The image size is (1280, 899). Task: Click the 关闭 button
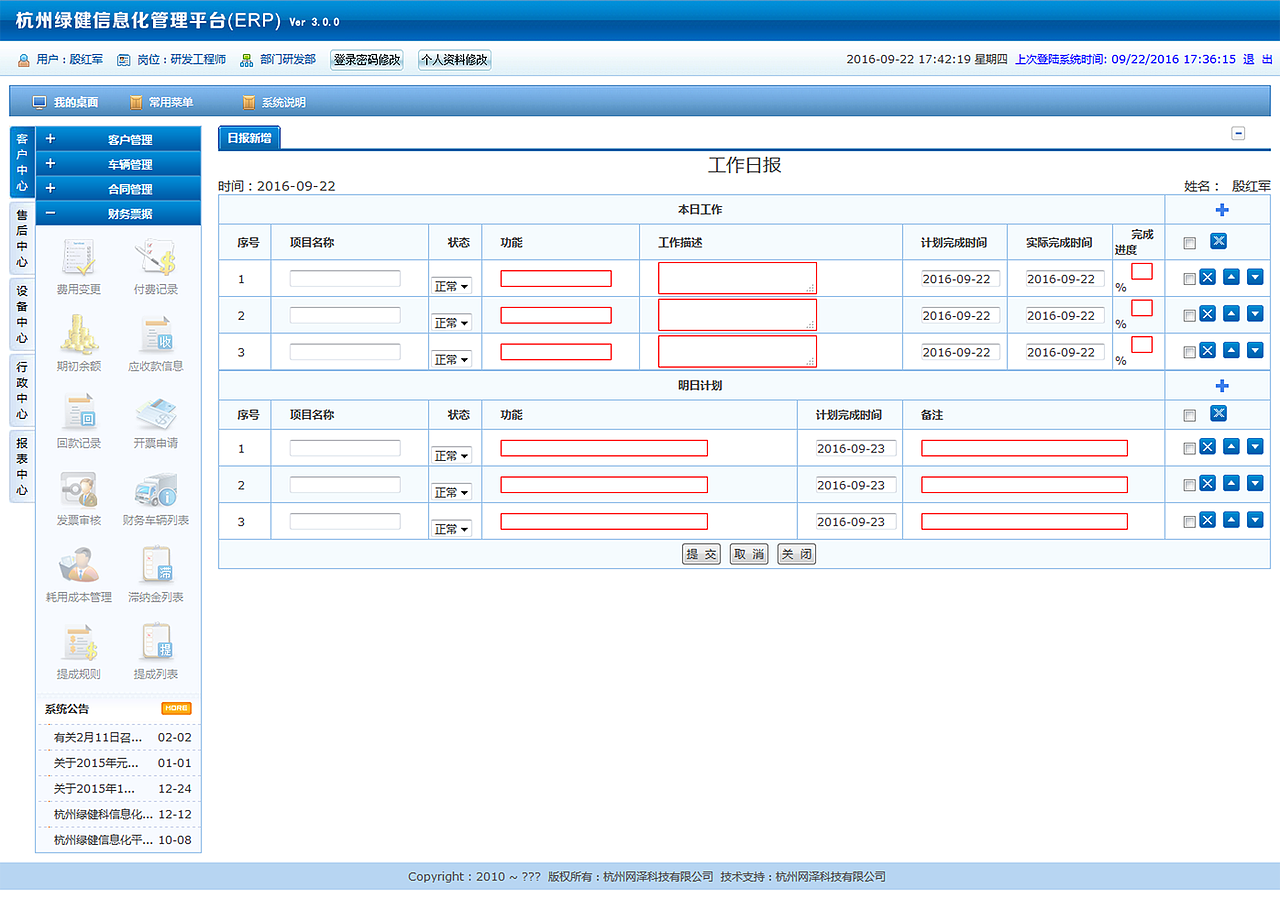tap(796, 554)
